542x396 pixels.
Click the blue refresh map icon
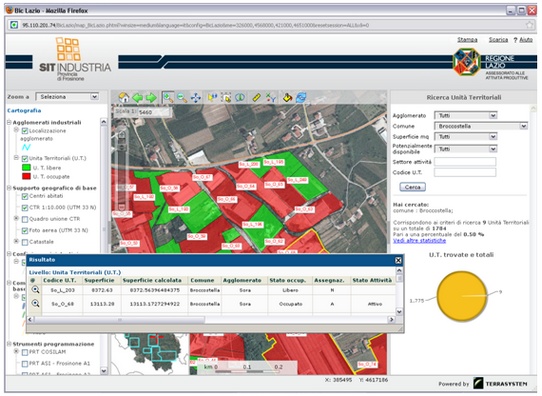[301, 98]
